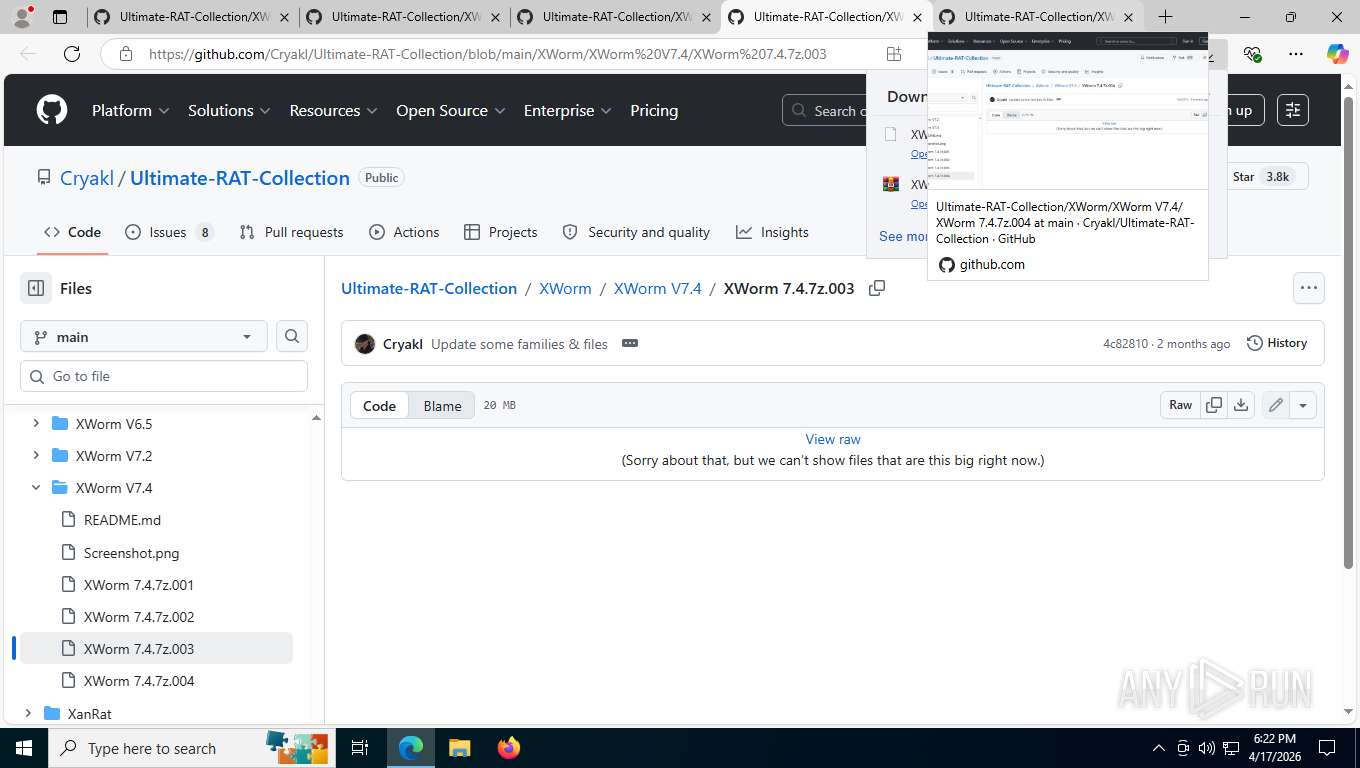Open the Issues tab
This screenshot has width=1360, height=768.
[x=168, y=232]
